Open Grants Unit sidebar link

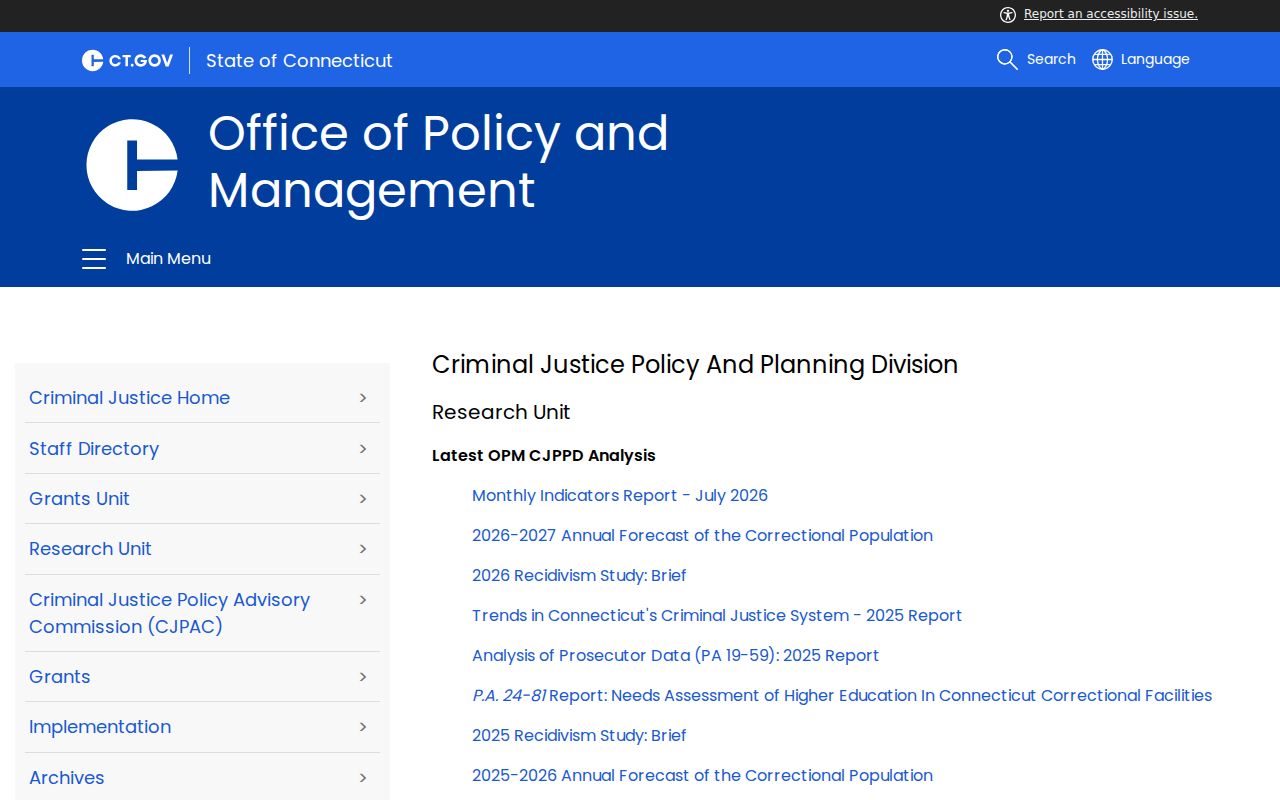79,498
